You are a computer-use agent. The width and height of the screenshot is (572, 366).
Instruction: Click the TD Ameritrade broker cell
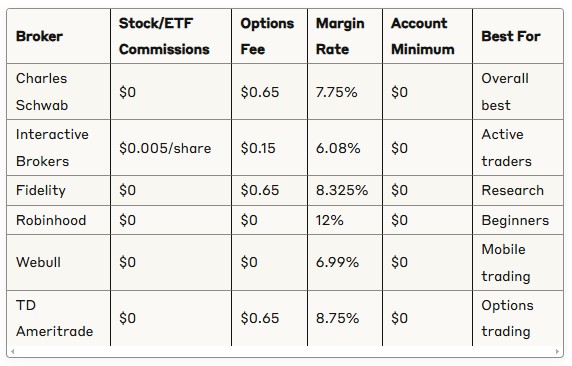point(59,318)
